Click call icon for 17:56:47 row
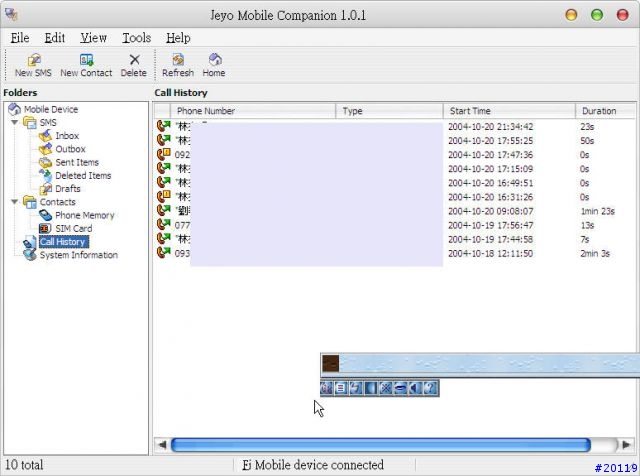The height and width of the screenshot is (476, 640). pyautogui.click(x=164, y=225)
